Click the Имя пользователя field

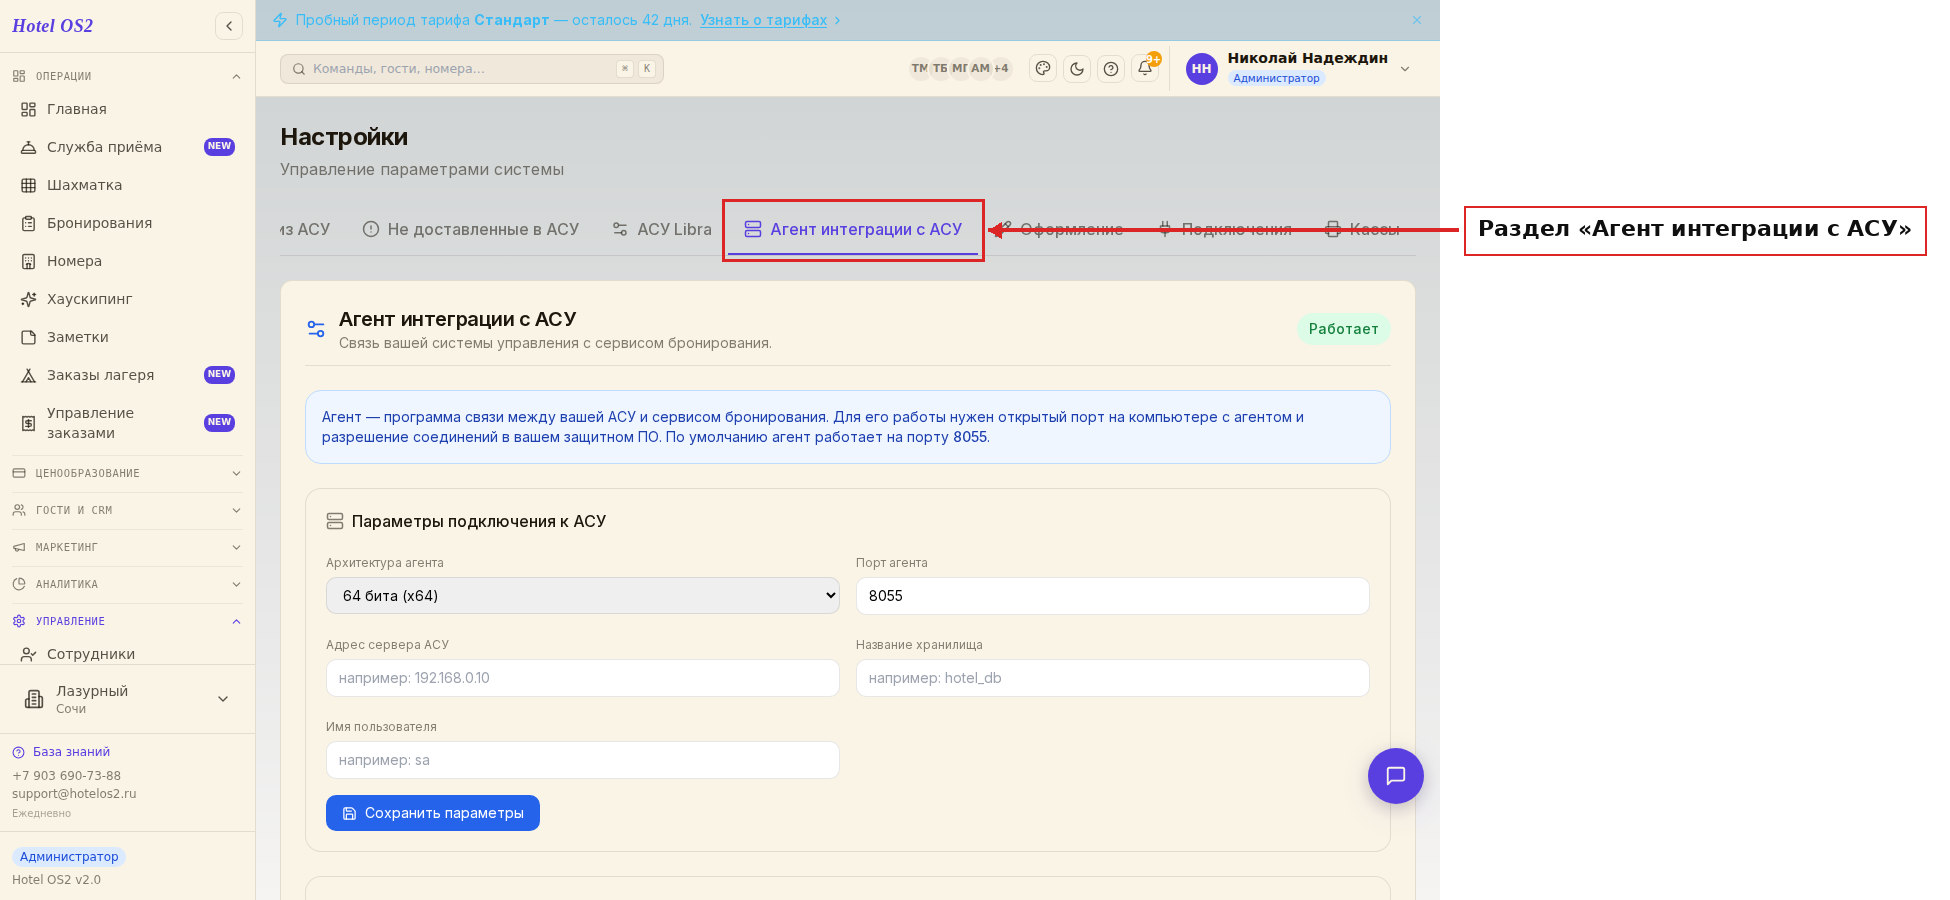pos(582,760)
